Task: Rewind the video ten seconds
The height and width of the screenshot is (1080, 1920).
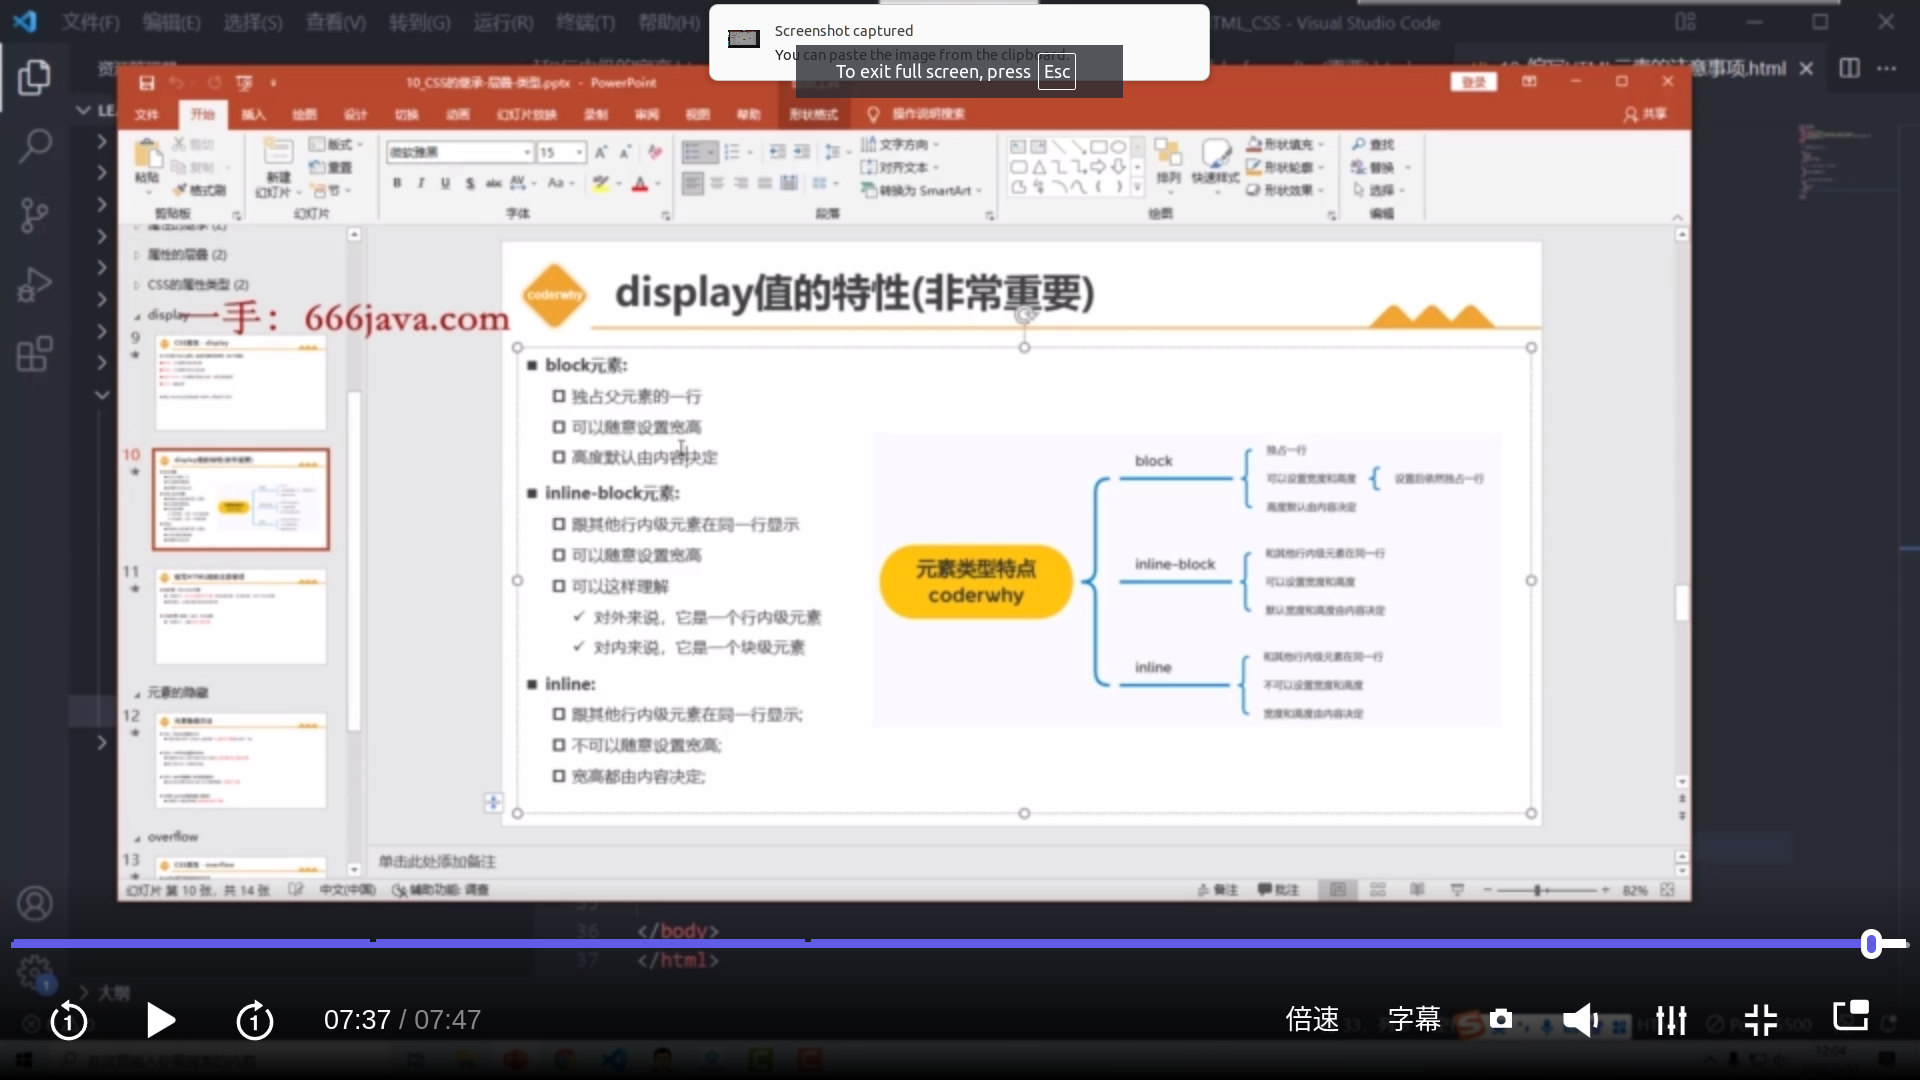Action: 69,1021
